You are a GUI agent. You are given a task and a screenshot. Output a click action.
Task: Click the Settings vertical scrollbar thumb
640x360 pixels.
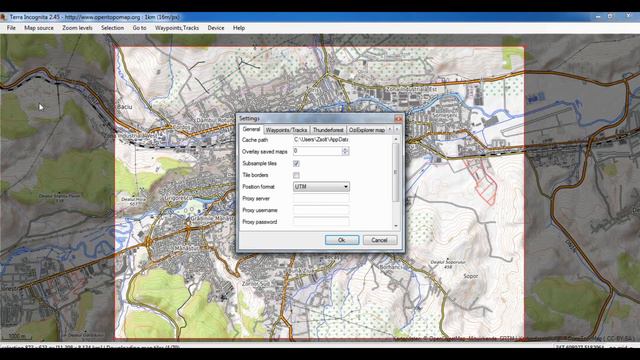click(396, 172)
